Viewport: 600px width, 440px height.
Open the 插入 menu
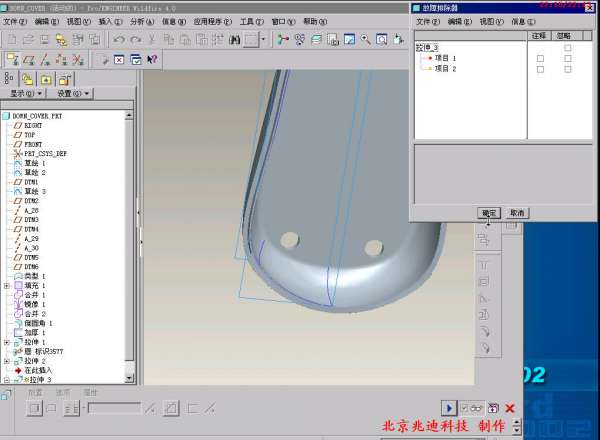click(105, 21)
